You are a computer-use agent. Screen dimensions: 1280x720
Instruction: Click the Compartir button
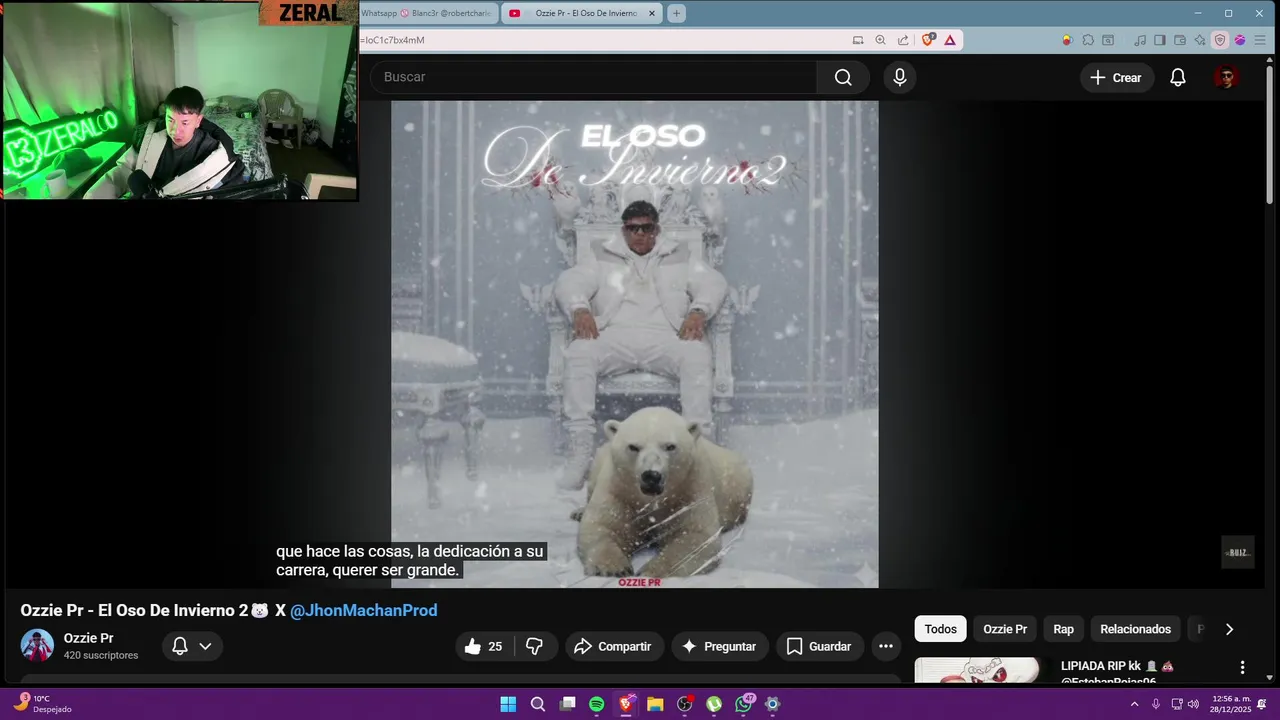pos(612,646)
